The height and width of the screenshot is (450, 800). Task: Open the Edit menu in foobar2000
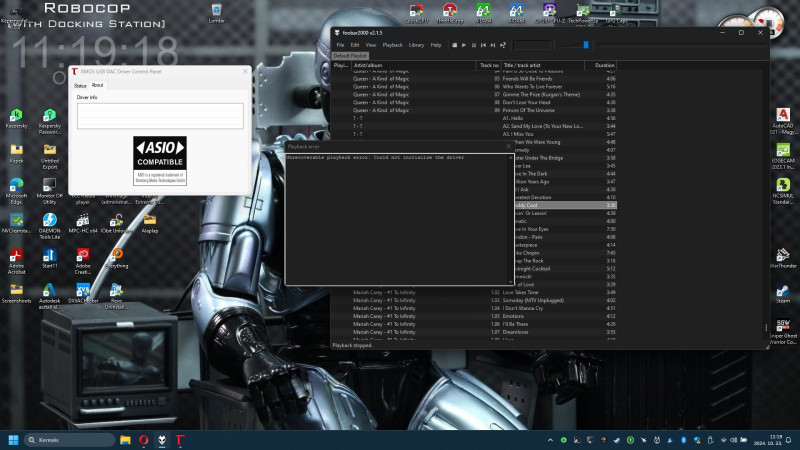(355, 45)
